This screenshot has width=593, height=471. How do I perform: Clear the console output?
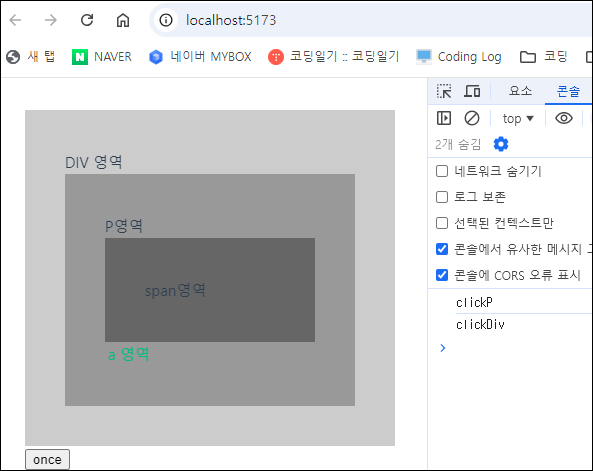click(x=472, y=118)
